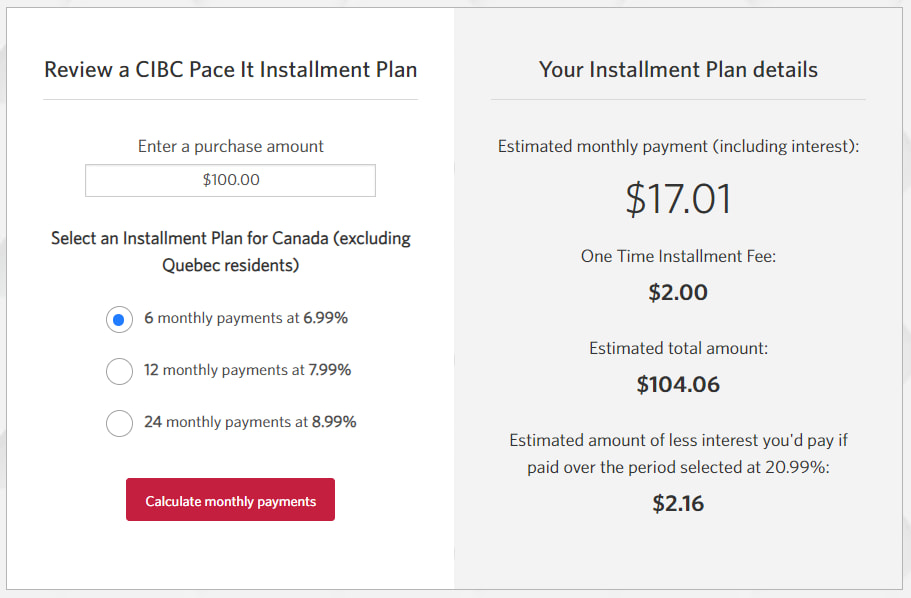
Task: Click the Calculate monthly payments button
Action: tap(229, 499)
